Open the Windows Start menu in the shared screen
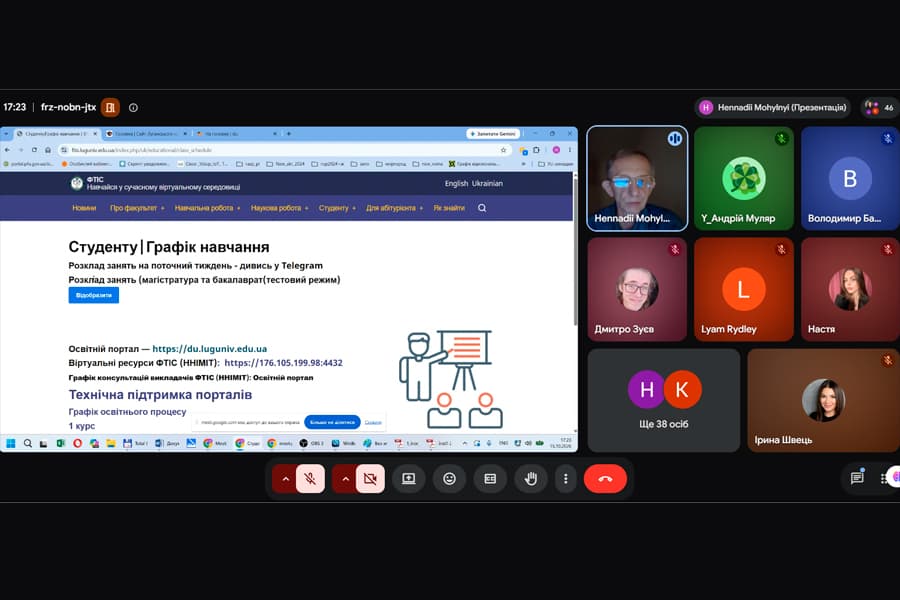Screen dimensions: 900x600 click(10, 443)
